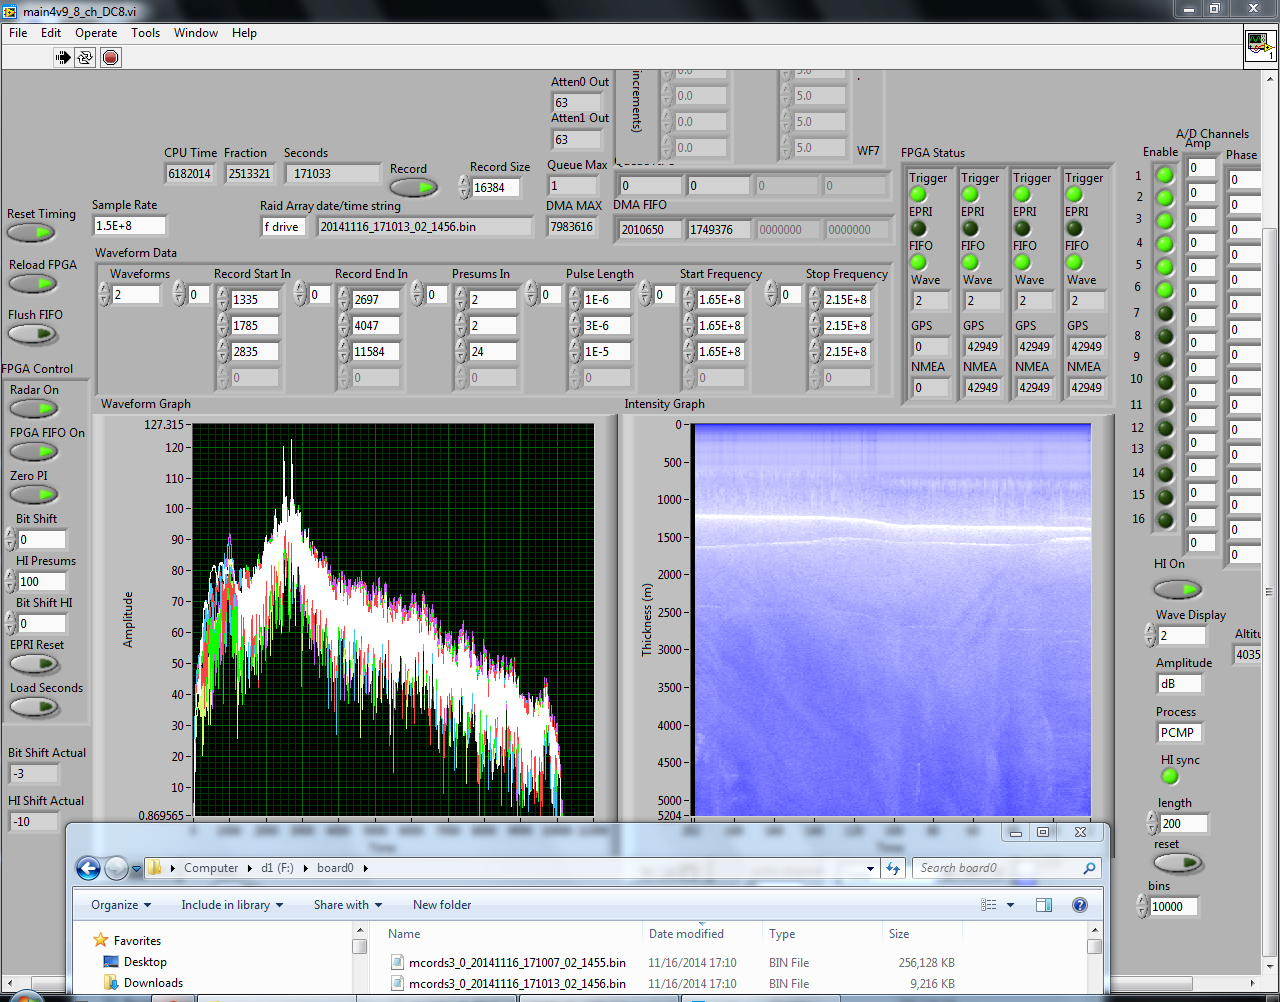Click the Sample Rate input field
Screen dimensions: 1280x1002
coord(129,226)
